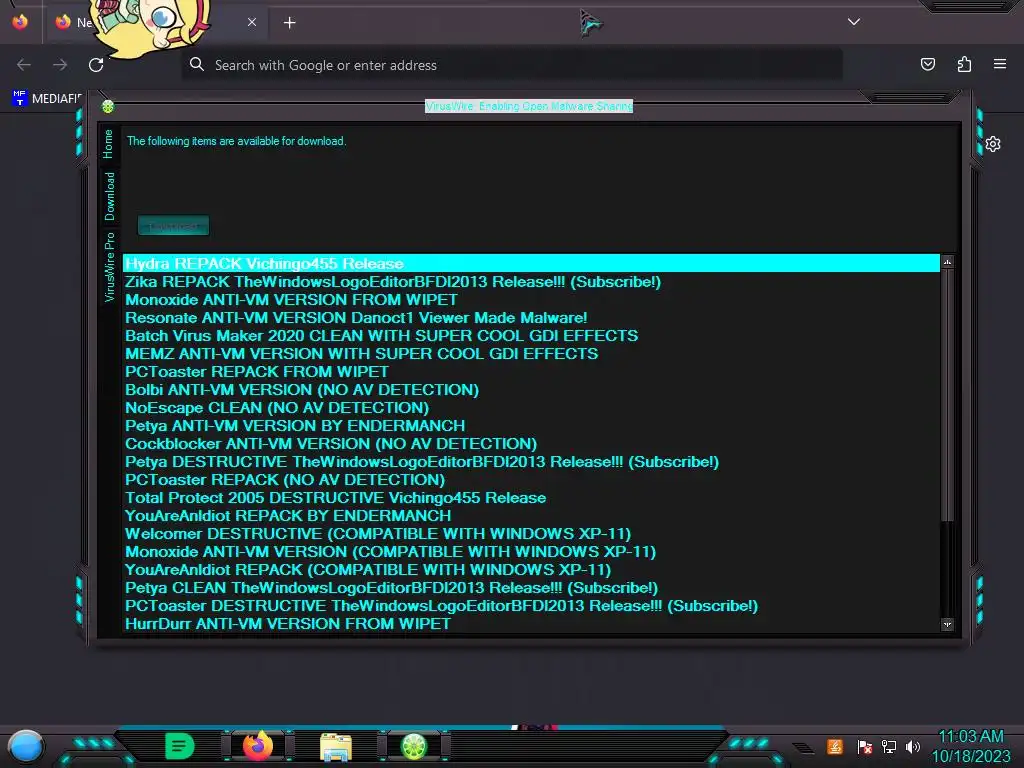The width and height of the screenshot is (1024, 768).
Task: Reload the current Firefox page
Action: pyautogui.click(x=96, y=65)
